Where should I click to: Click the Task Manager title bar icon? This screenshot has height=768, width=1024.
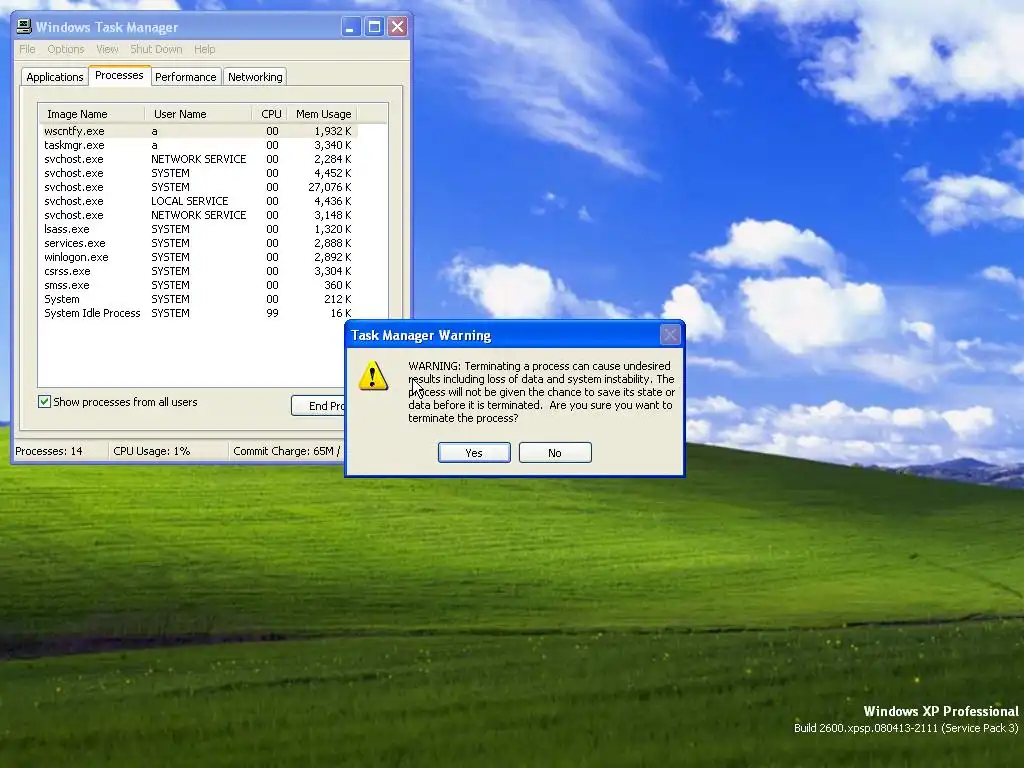[x=24, y=27]
